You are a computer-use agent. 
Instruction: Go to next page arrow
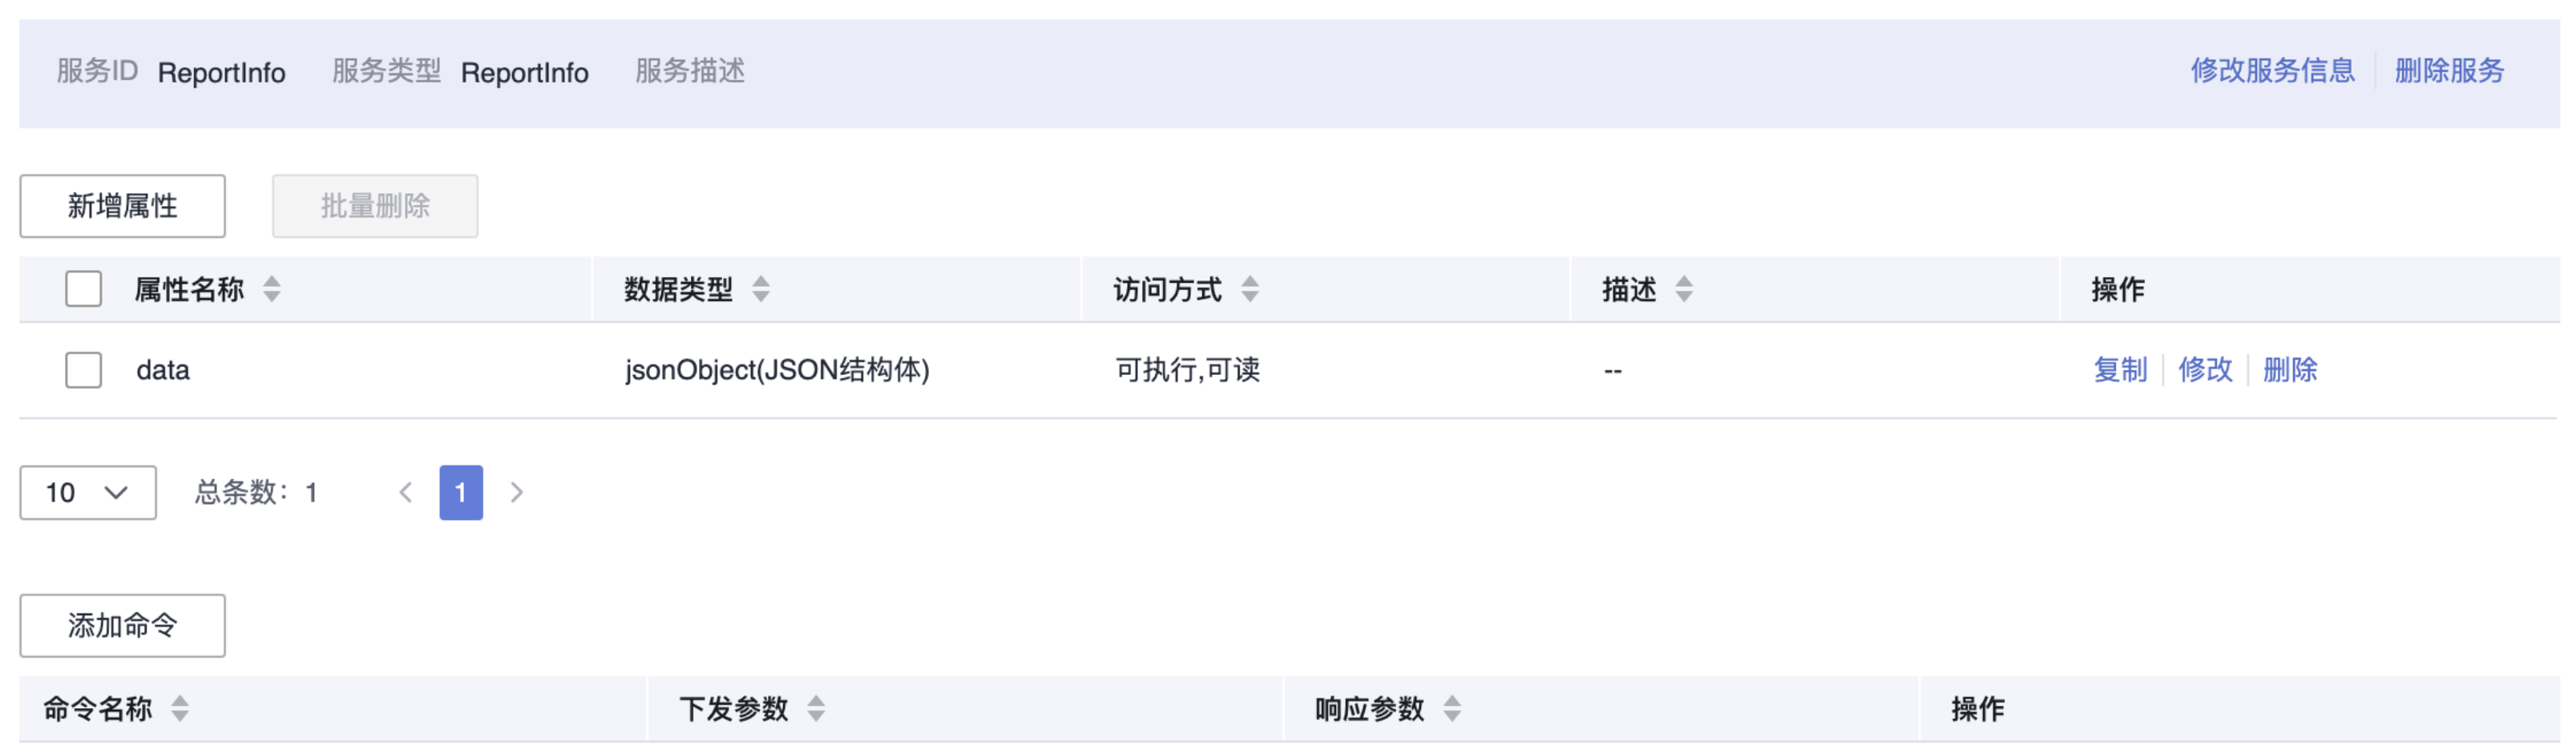(x=516, y=493)
